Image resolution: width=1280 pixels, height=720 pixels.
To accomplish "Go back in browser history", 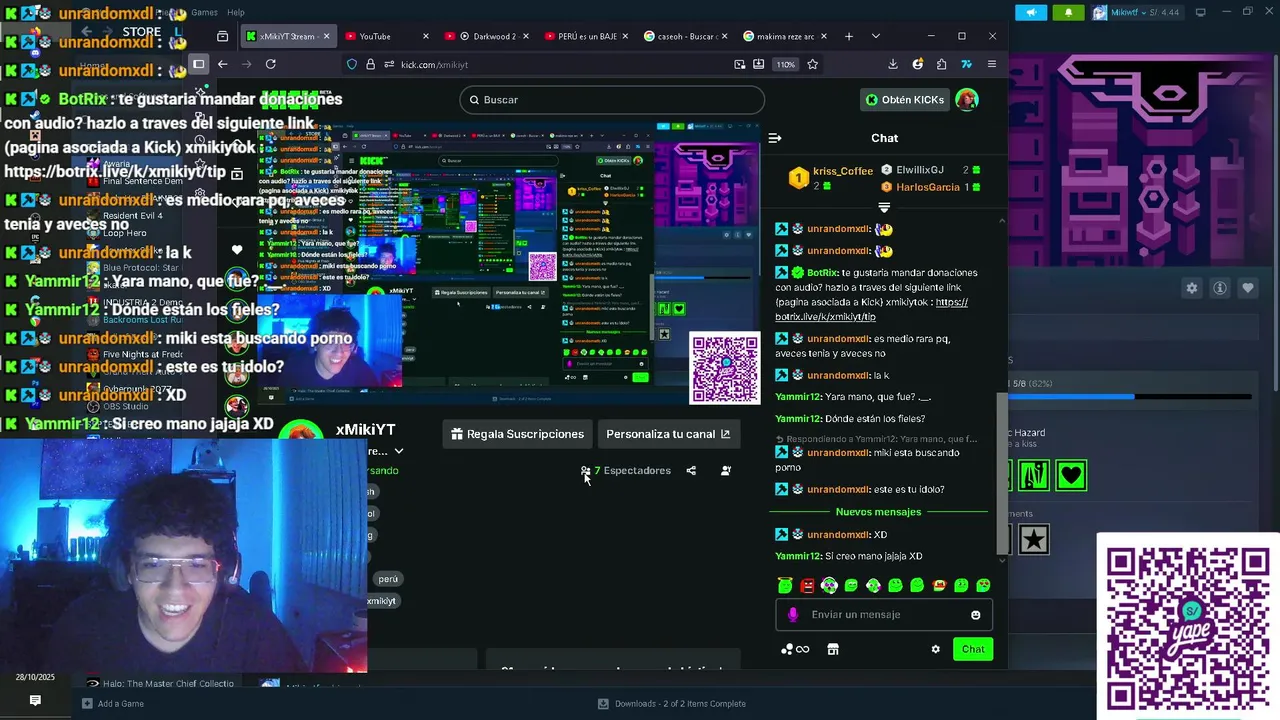I will [x=222, y=64].
